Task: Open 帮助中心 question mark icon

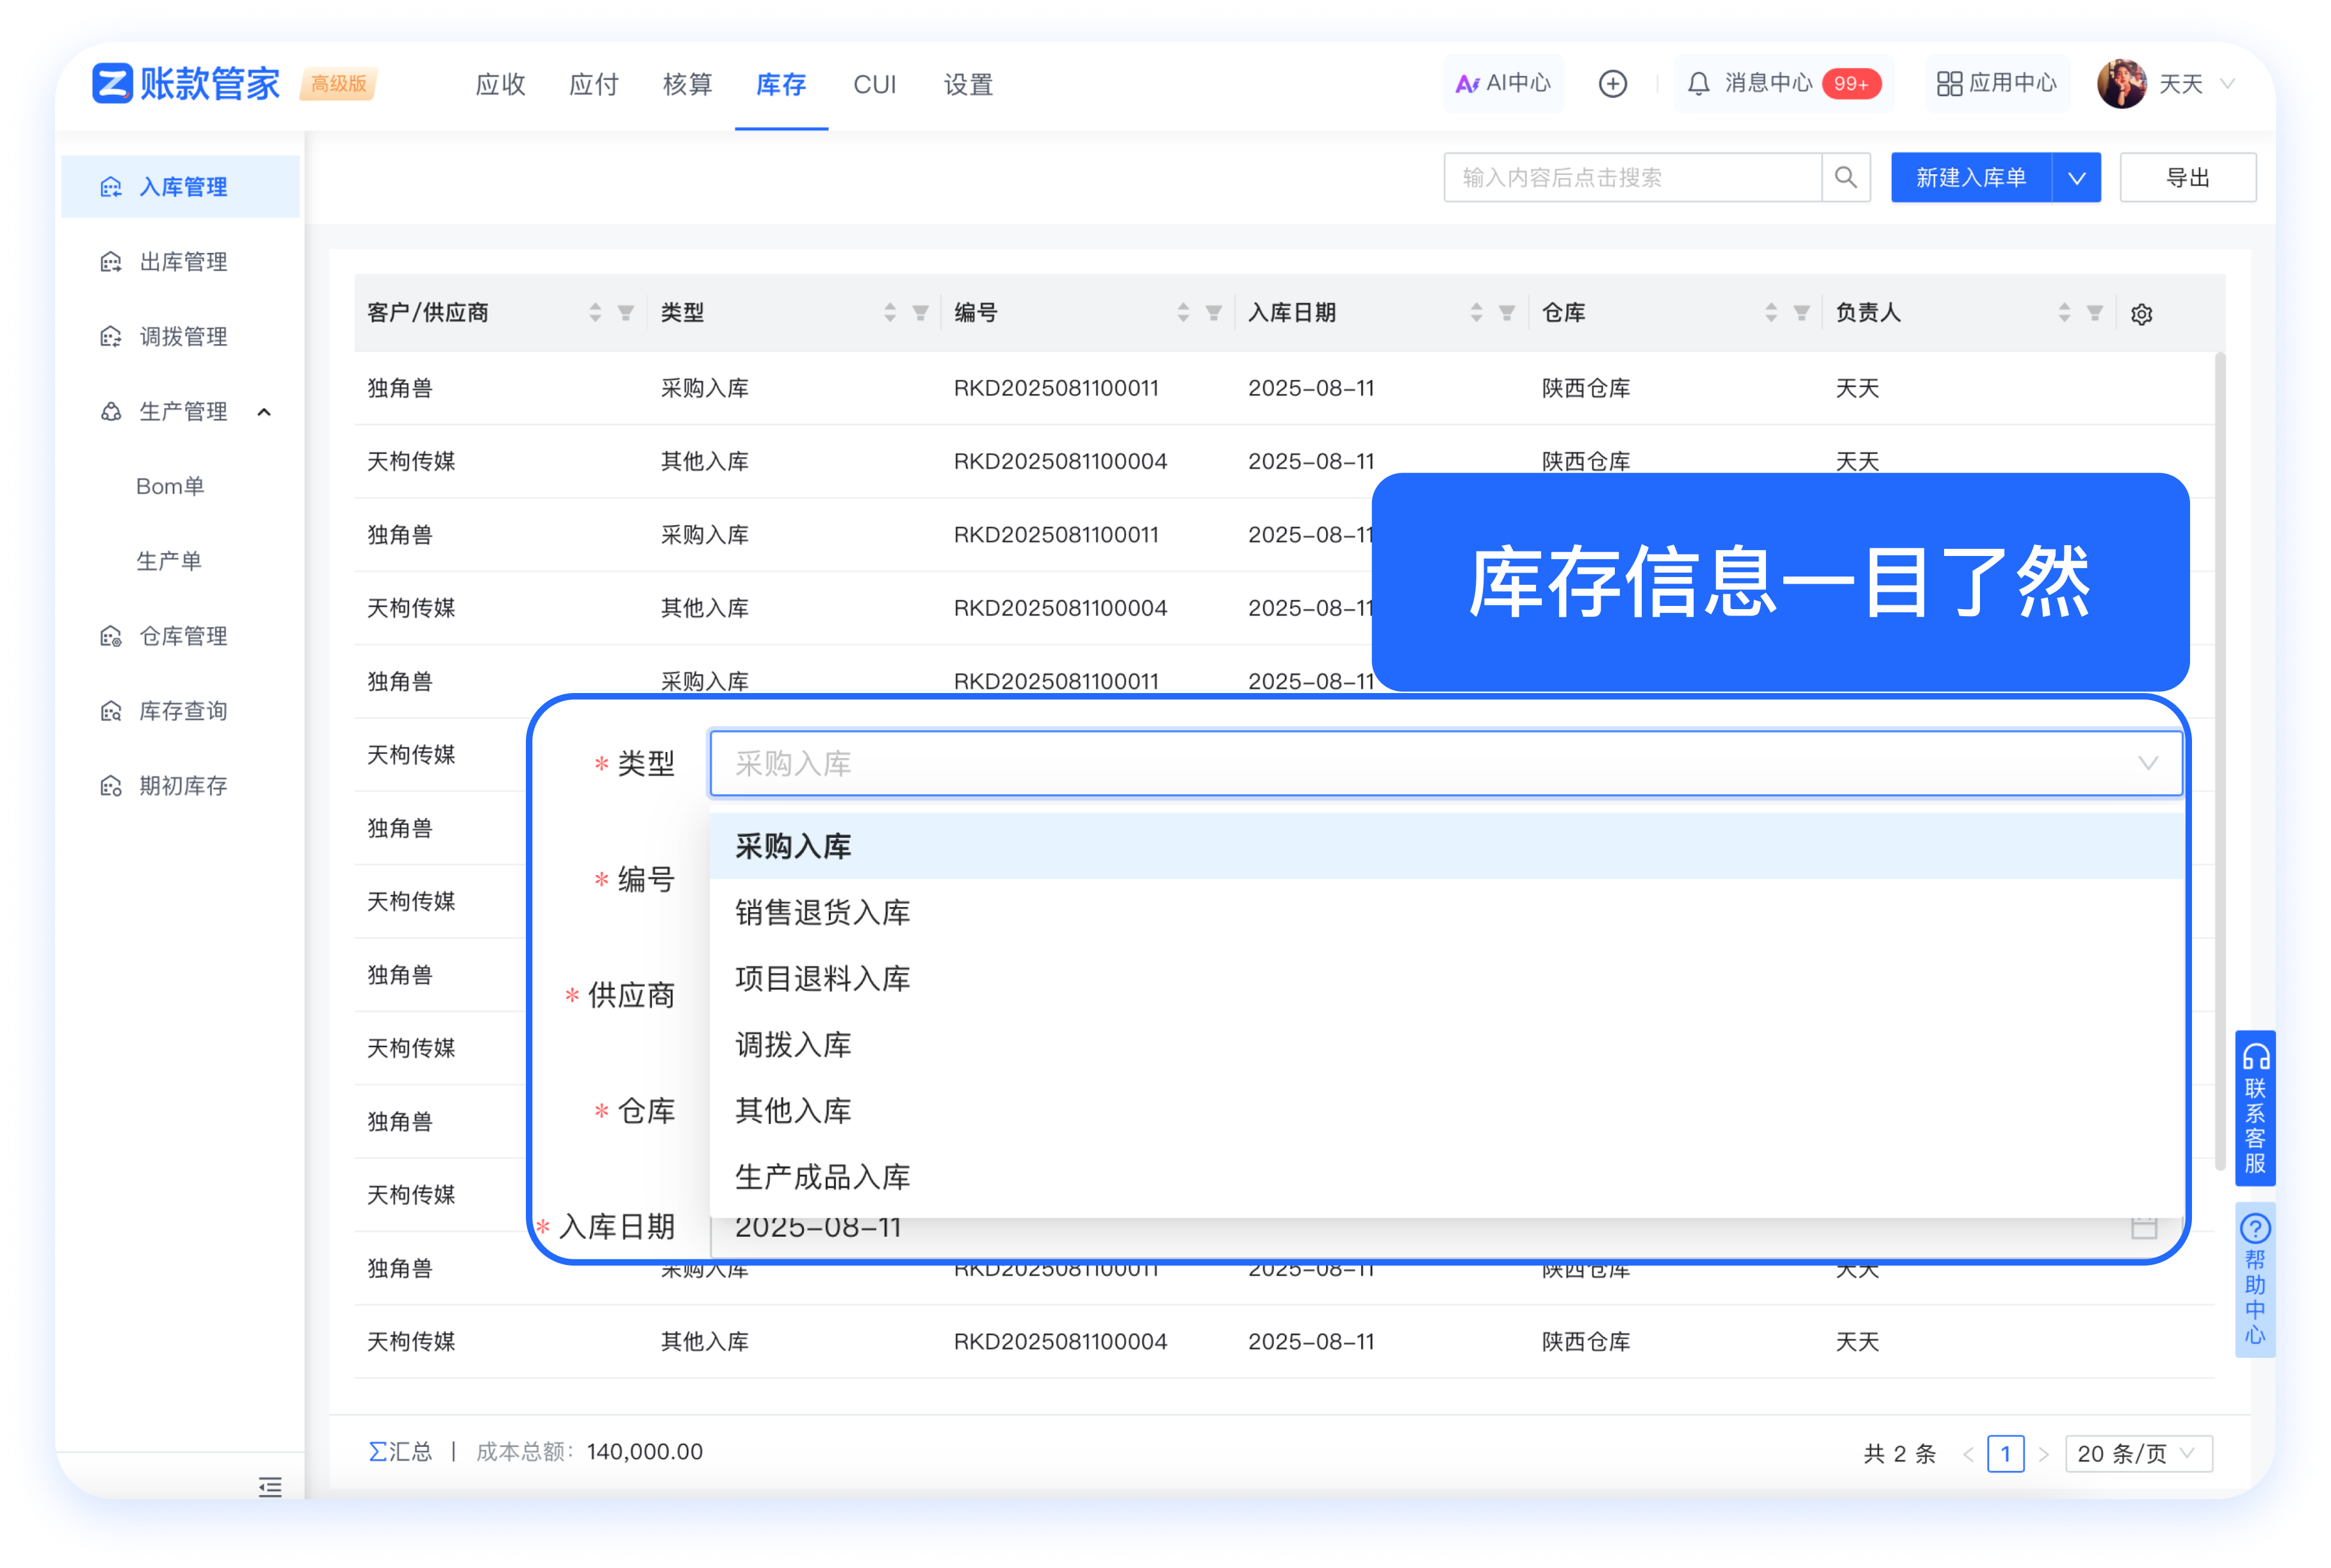Action: tap(2255, 1229)
